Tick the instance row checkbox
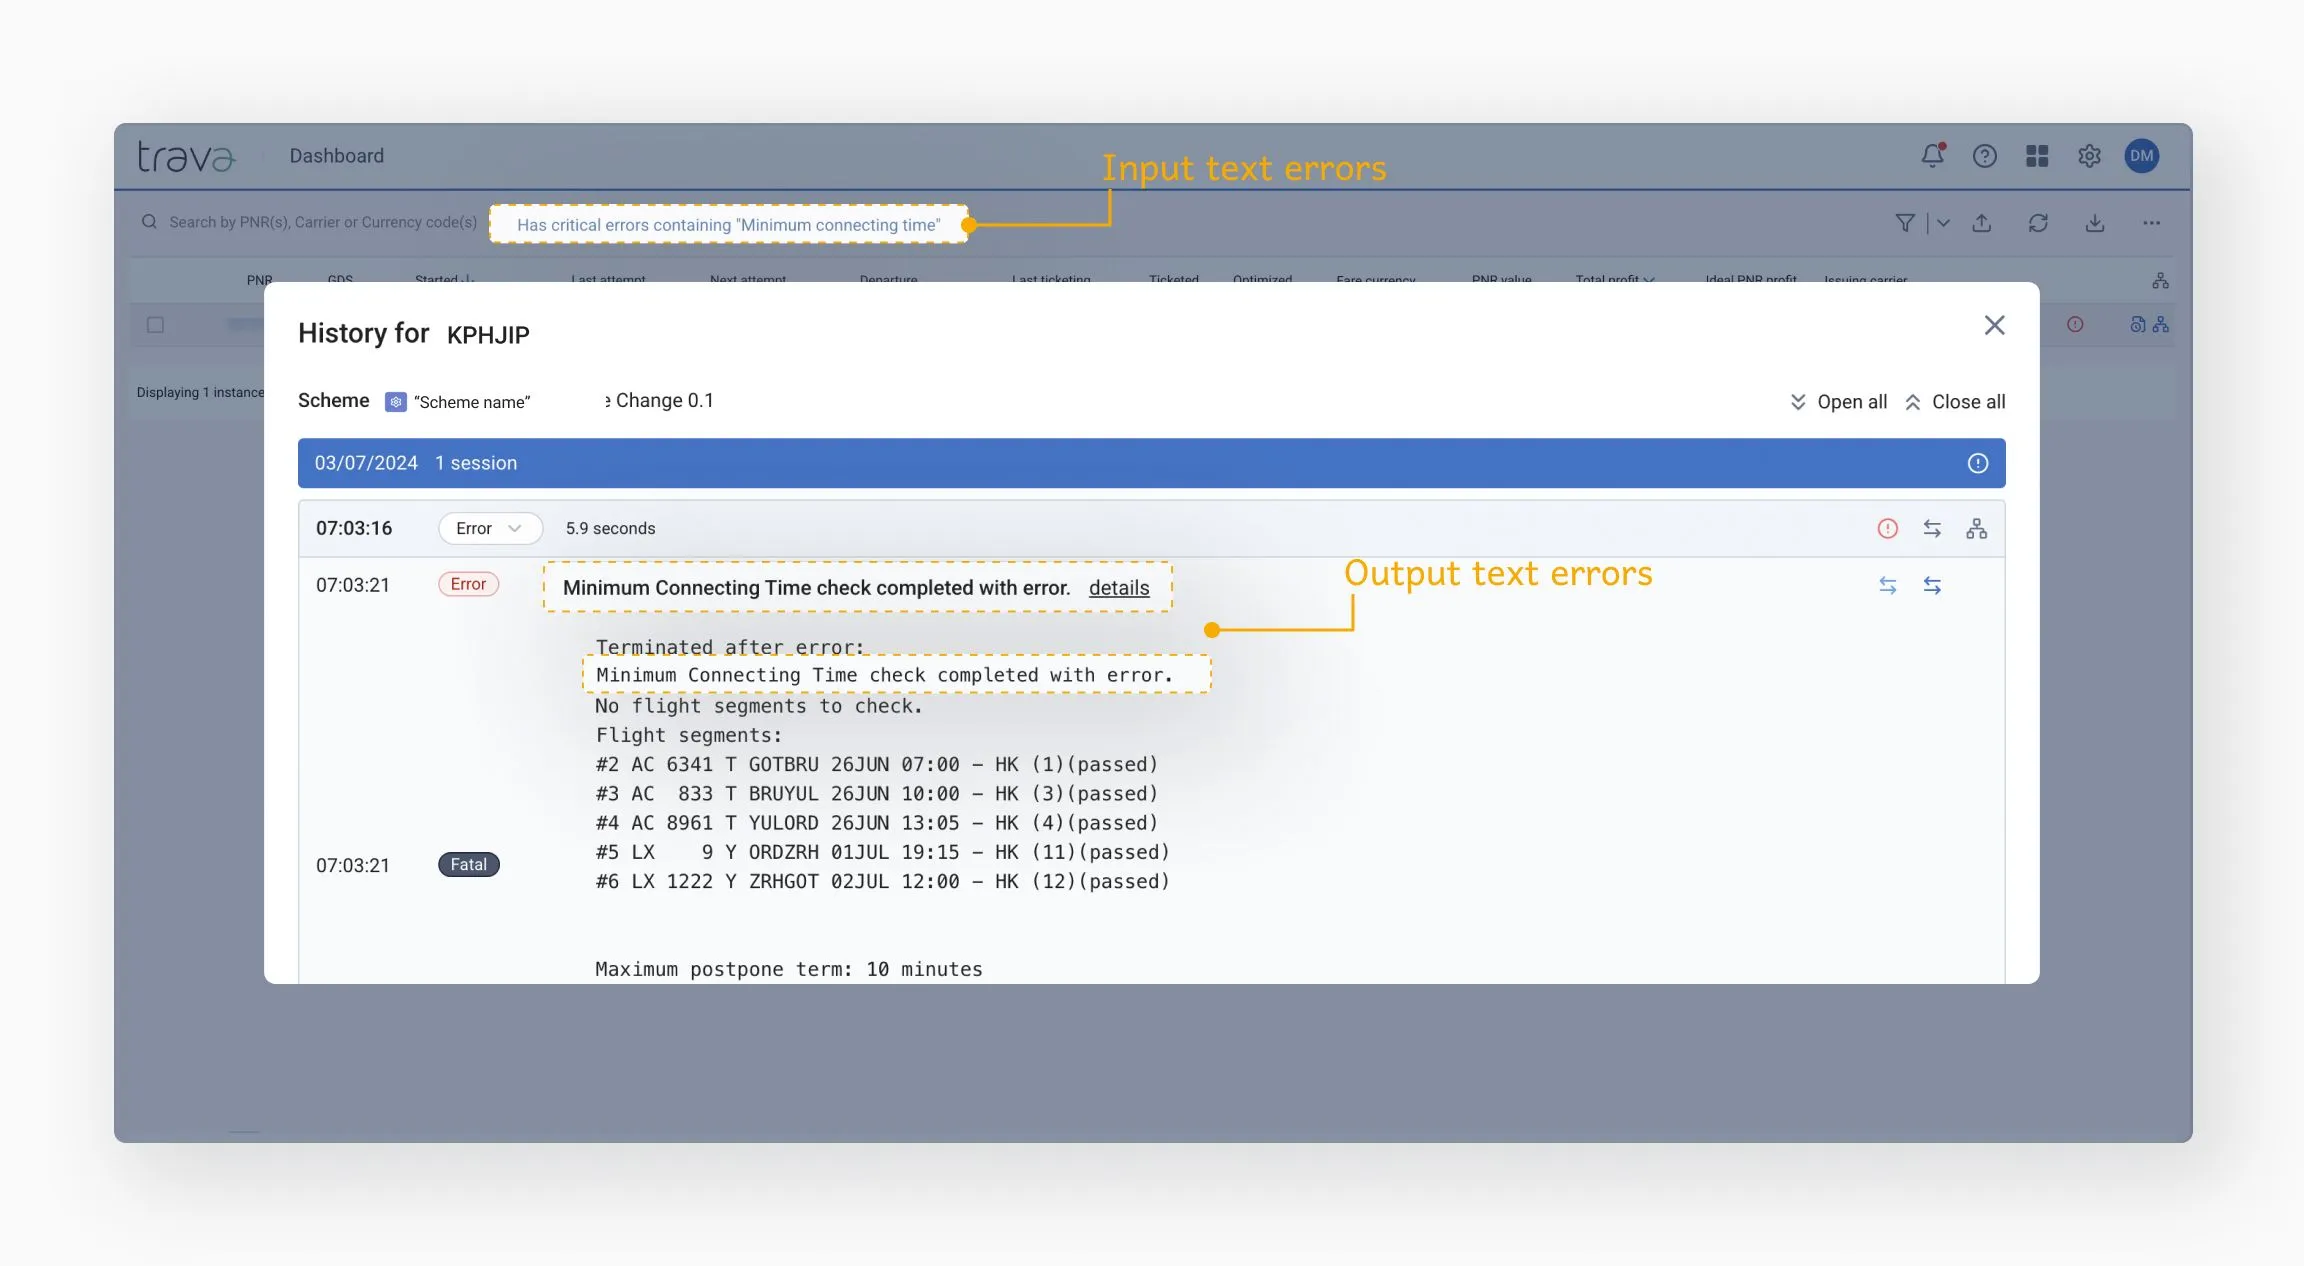The image size is (2304, 1266). (155, 325)
